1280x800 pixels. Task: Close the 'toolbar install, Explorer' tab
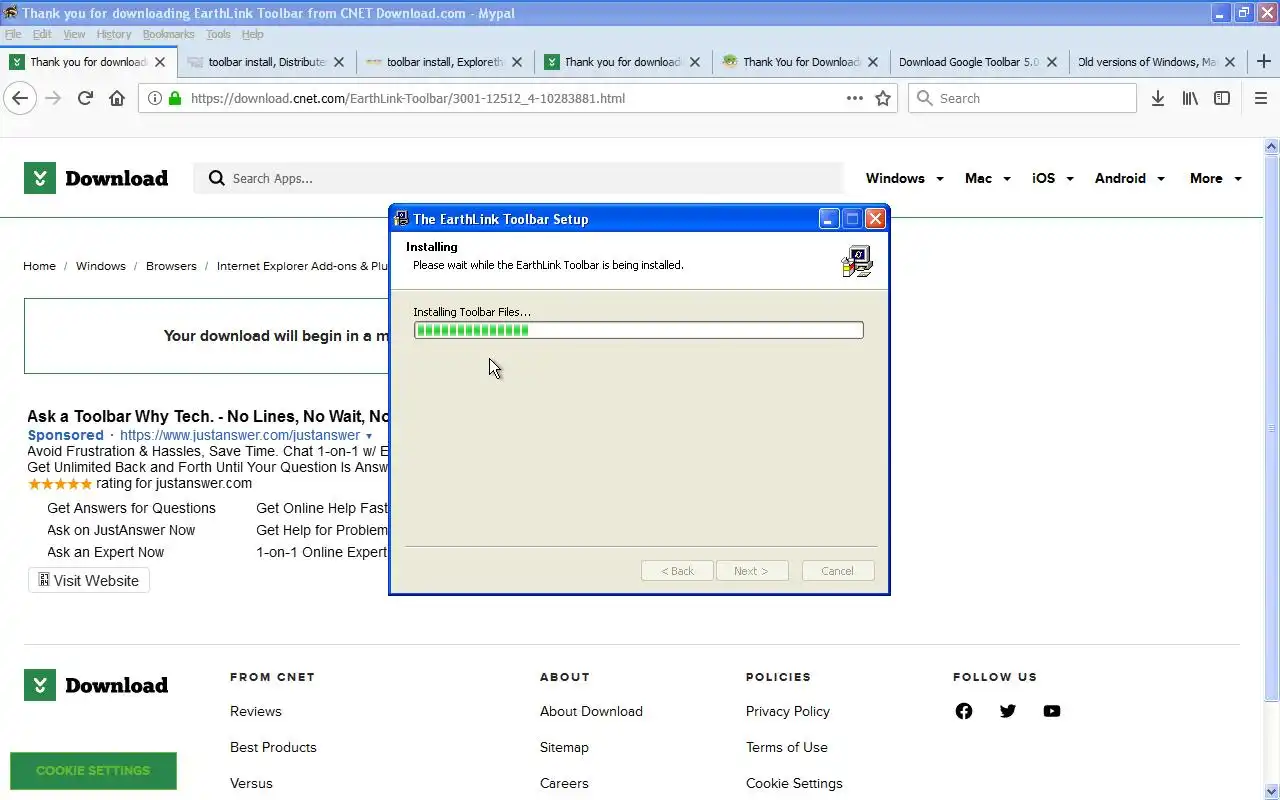coord(516,62)
